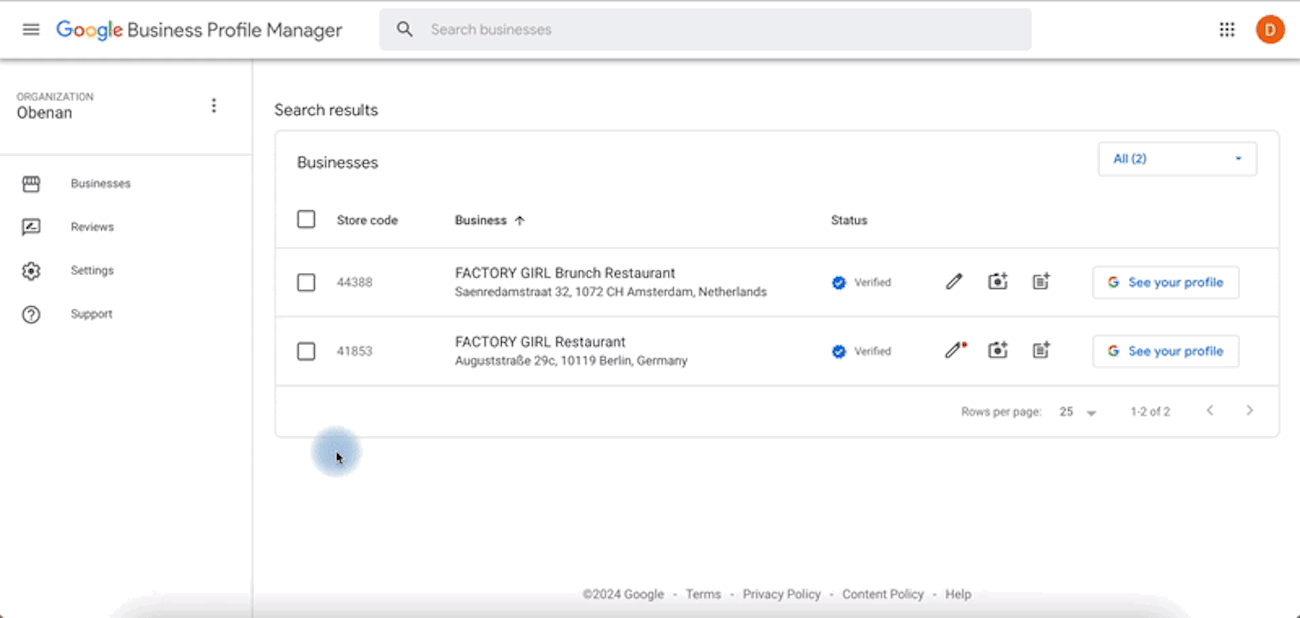Screen dimensions: 1300x618
Task: Open the Privacy Policy footer link
Action: (x=781, y=594)
